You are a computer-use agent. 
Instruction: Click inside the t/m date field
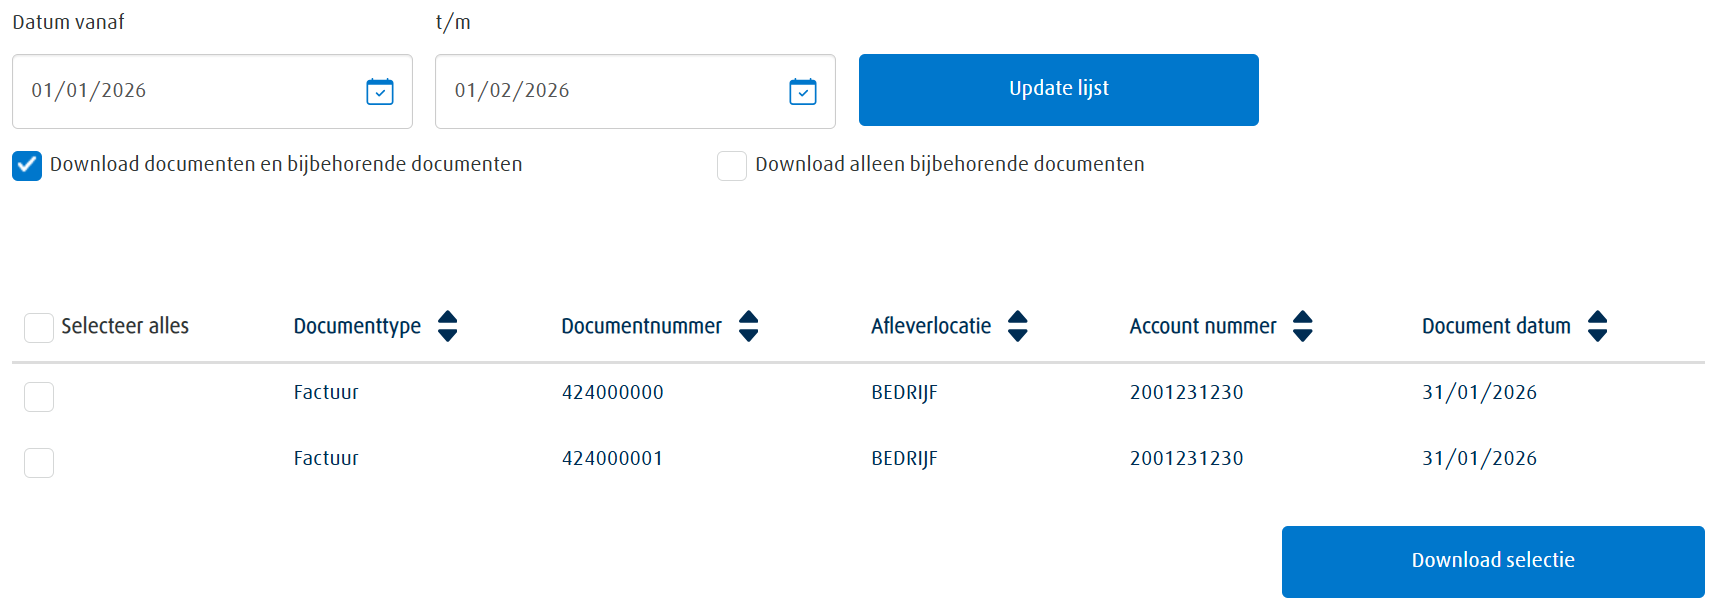pos(600,91)
